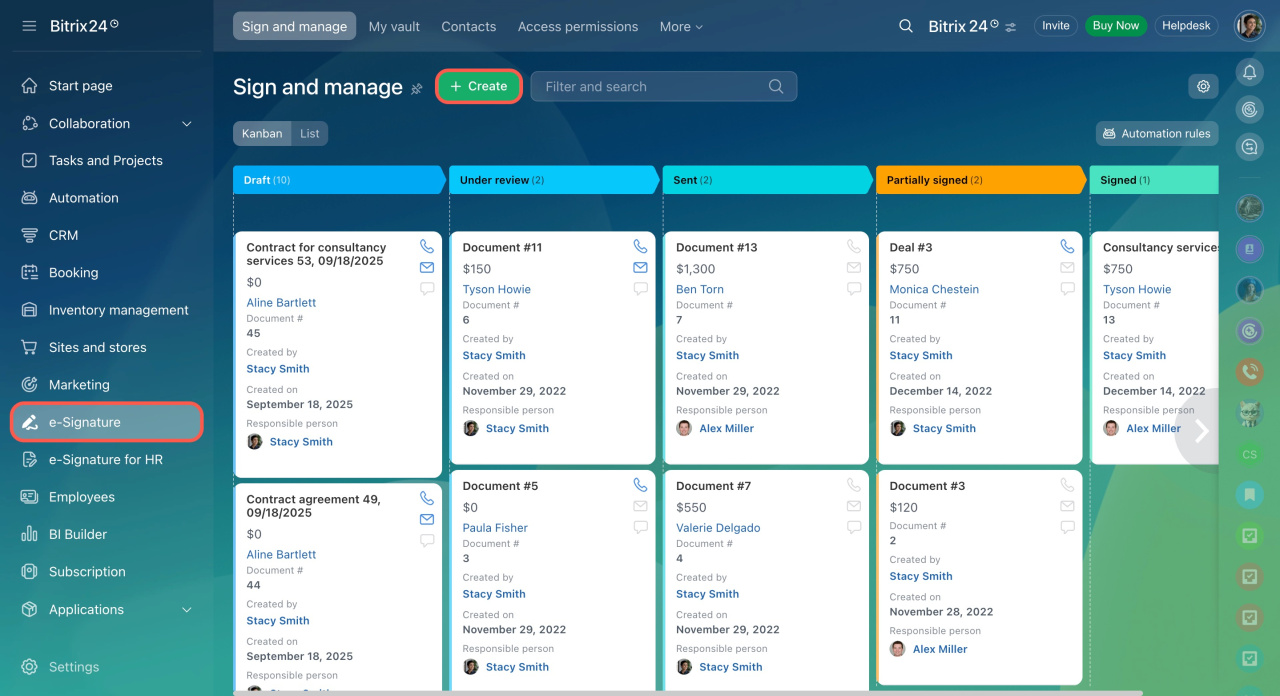Screen dimensions: 1280x696
Task: Open the My vault tab
Action: 394,27
